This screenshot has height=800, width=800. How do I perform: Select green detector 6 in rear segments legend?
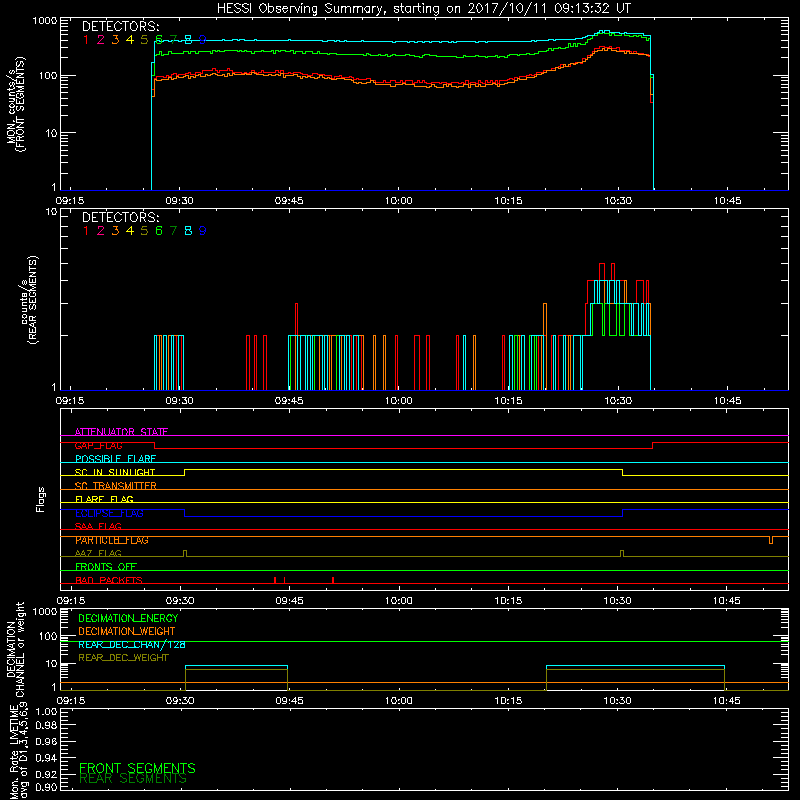pos(159,231)
